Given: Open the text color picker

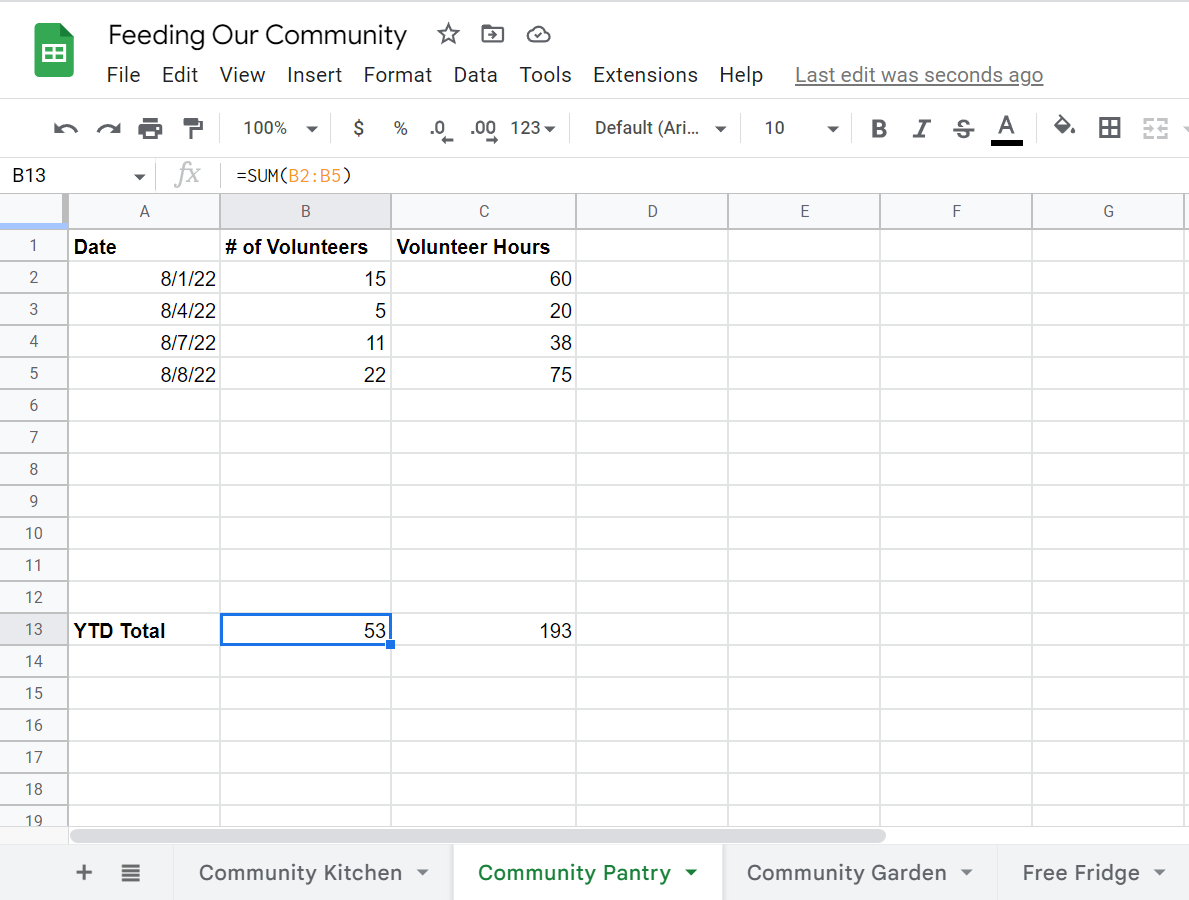Looking at the screenshot, I should click(x=1006, y=128).
